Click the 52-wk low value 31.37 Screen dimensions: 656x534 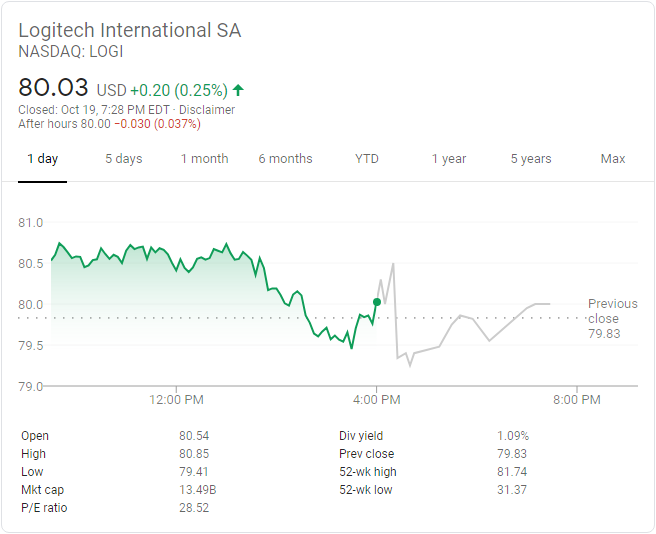(512, 490)
